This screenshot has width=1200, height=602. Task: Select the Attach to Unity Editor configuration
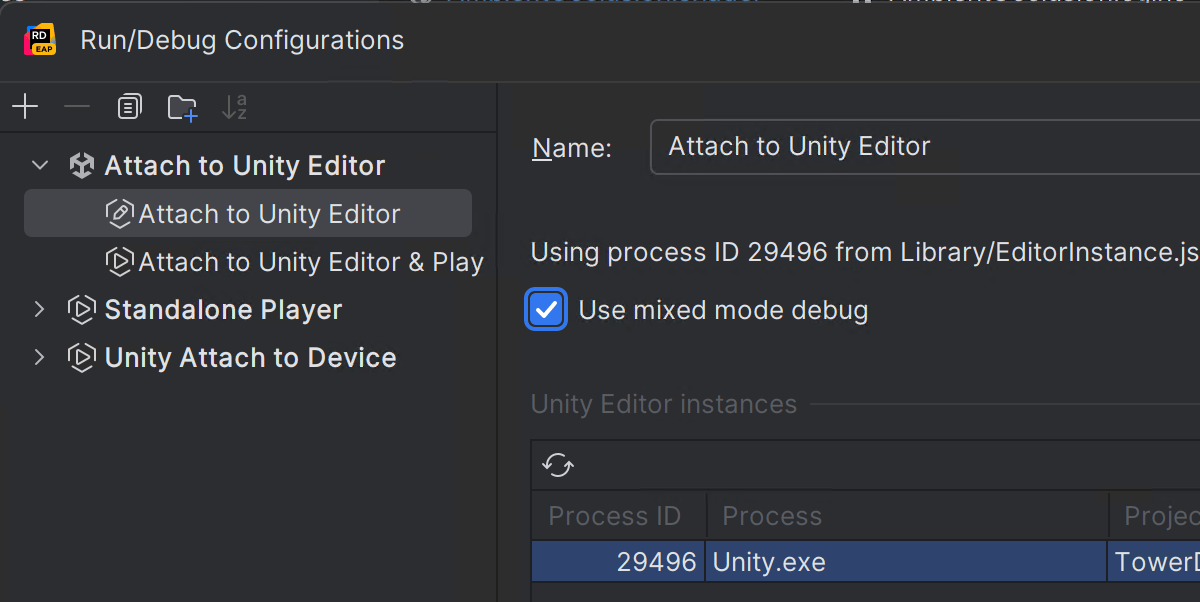point(269,214)
